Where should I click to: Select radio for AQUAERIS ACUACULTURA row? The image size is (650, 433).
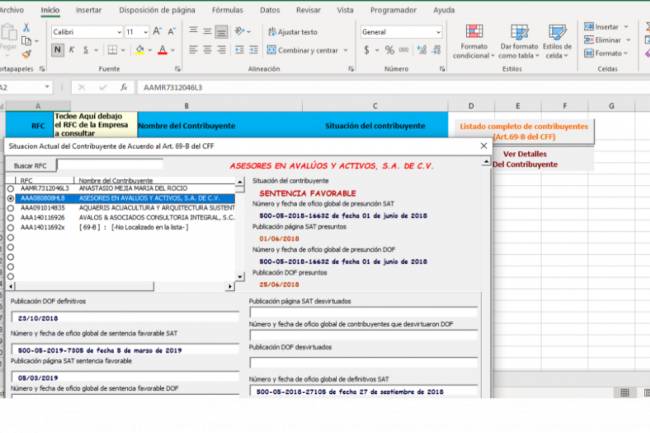(11, 207)
